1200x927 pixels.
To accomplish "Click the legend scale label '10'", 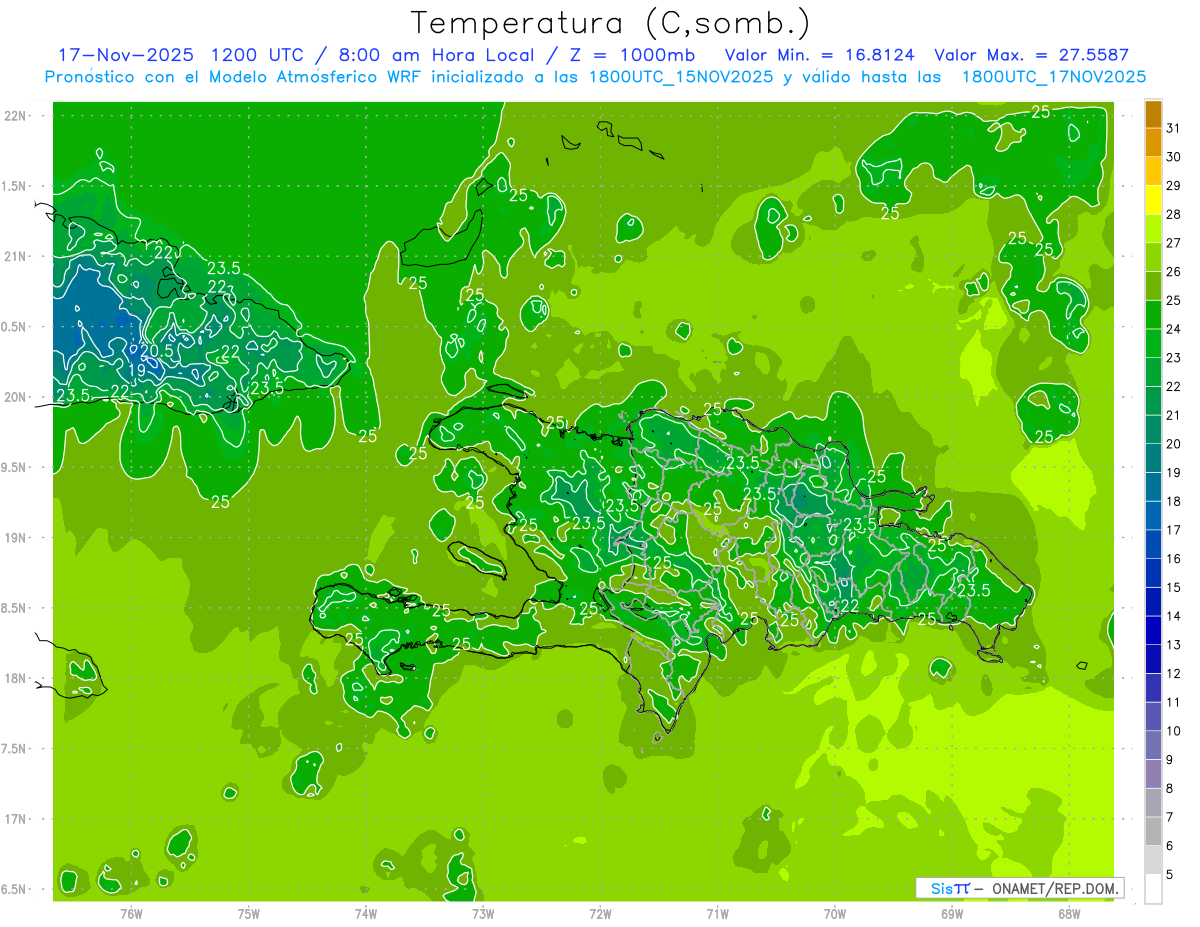I will pyautogui.click(x=1174, y=731).
